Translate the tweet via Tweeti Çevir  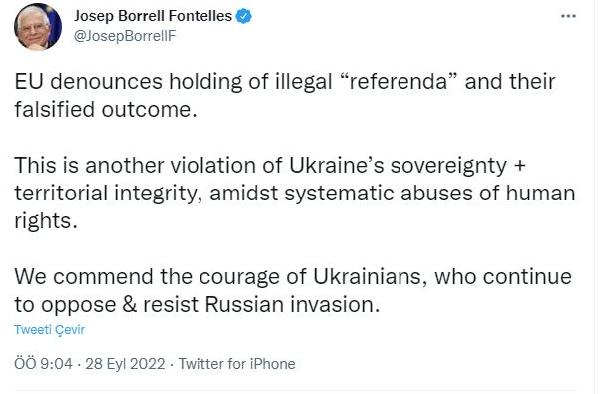pyautogui.click(x=49, y=329)
